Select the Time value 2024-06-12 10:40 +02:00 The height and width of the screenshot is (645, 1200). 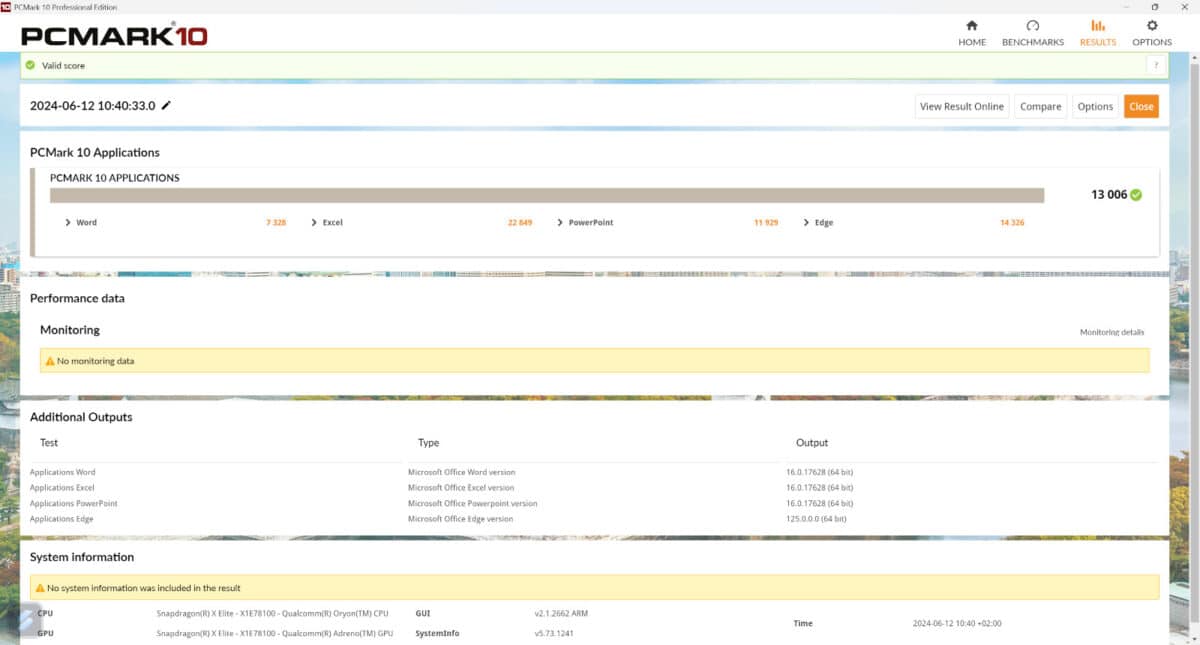pyautogui.click(x=957, y=623)
